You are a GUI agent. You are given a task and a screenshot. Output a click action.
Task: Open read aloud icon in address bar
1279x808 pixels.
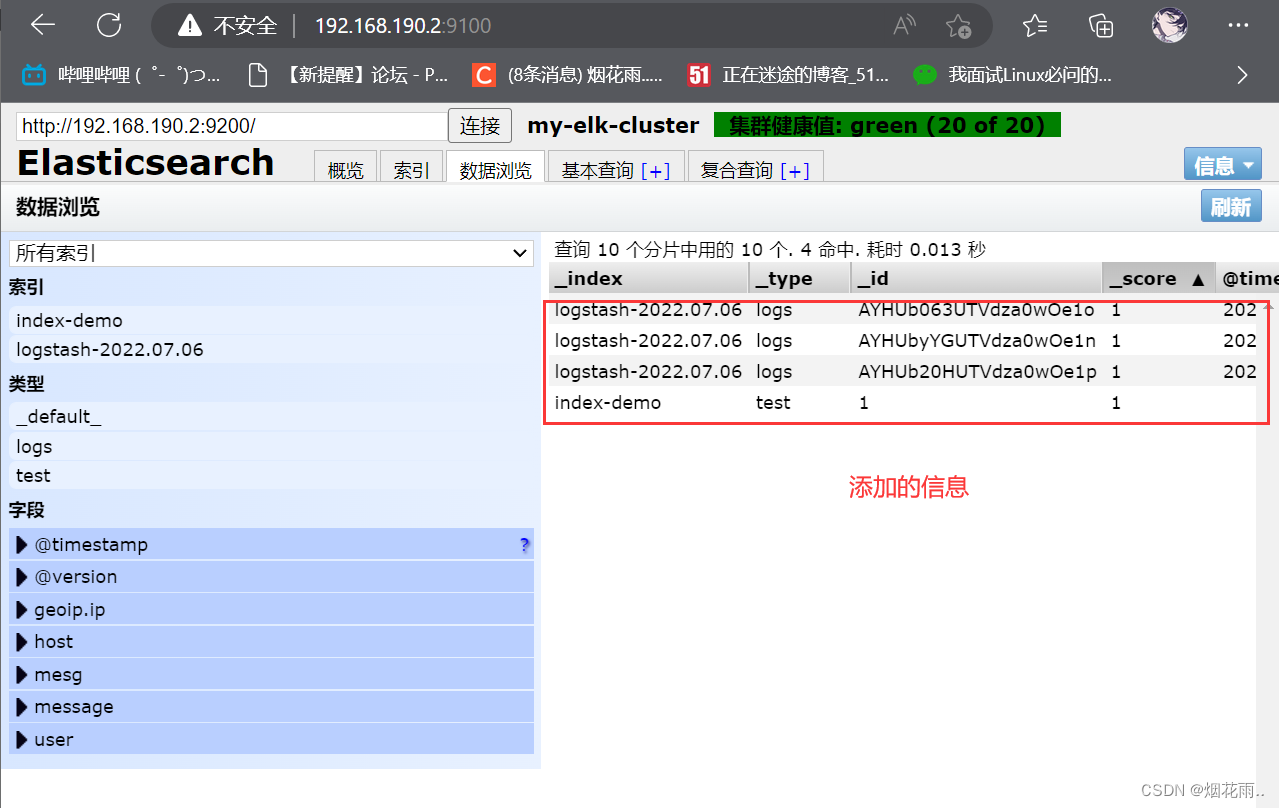(904, 26)
